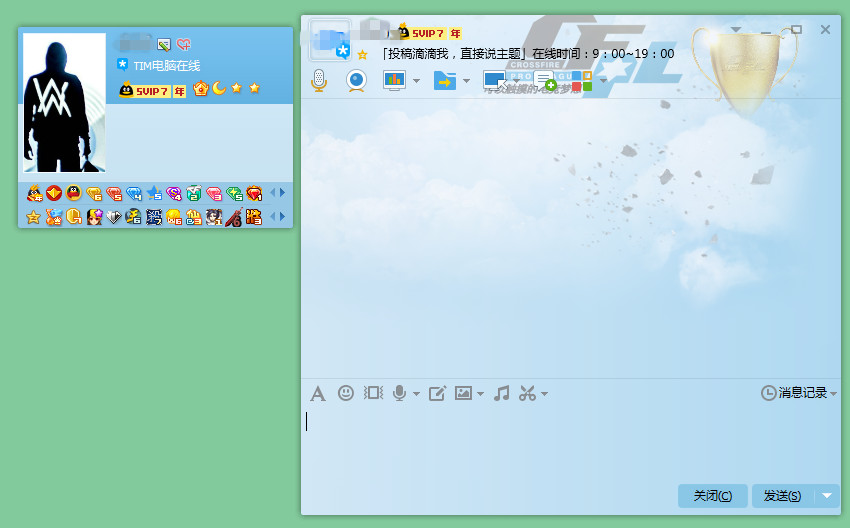Open the emoji picker smiley face

pos(346,394)
